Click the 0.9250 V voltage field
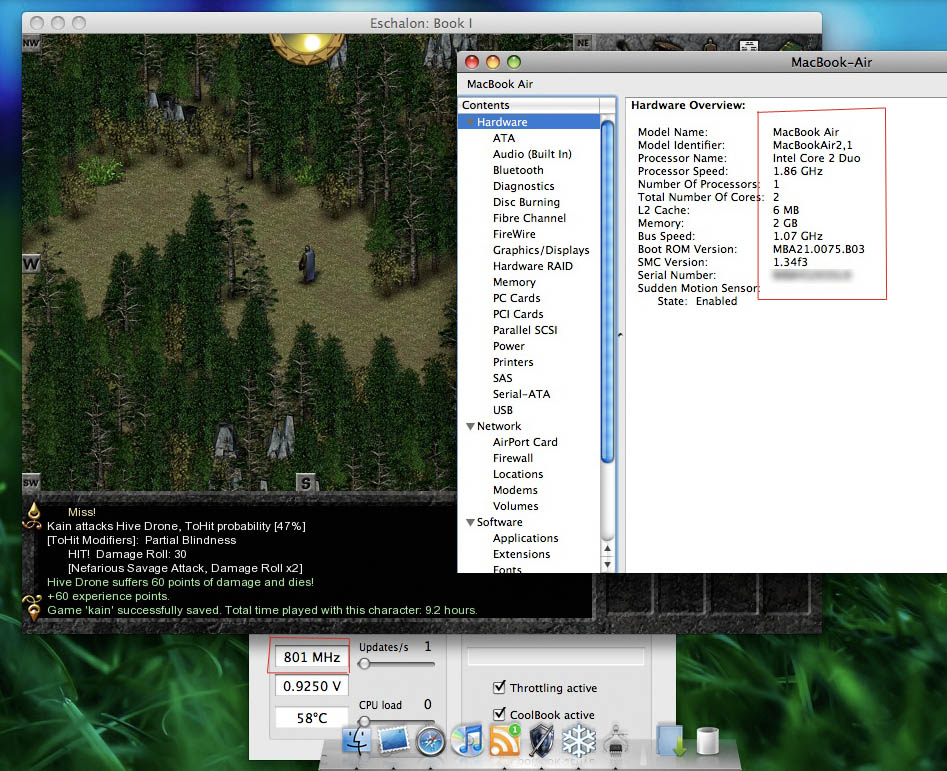Screen dimensions: 947x771 pos(312,686)
